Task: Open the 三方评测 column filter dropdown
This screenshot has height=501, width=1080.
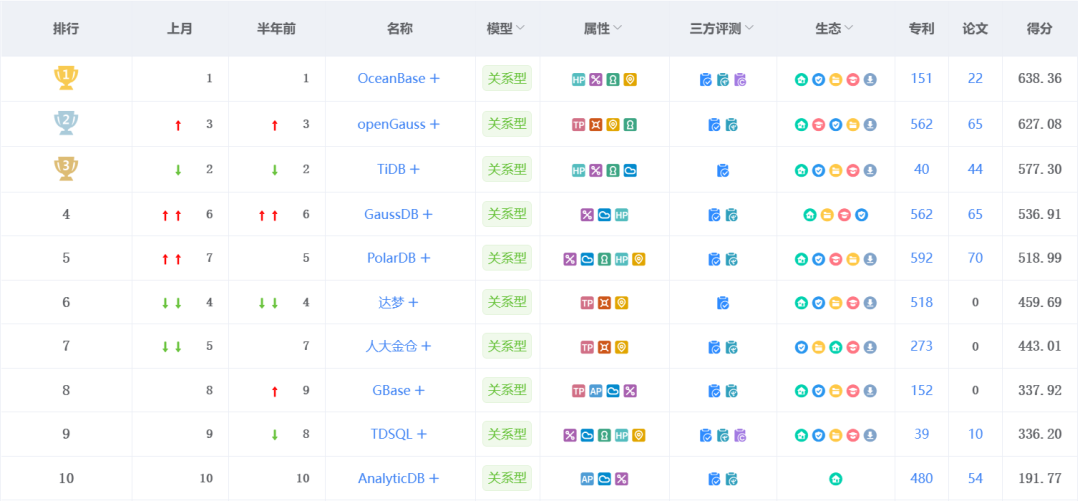Action: click(x=749, y=28)
